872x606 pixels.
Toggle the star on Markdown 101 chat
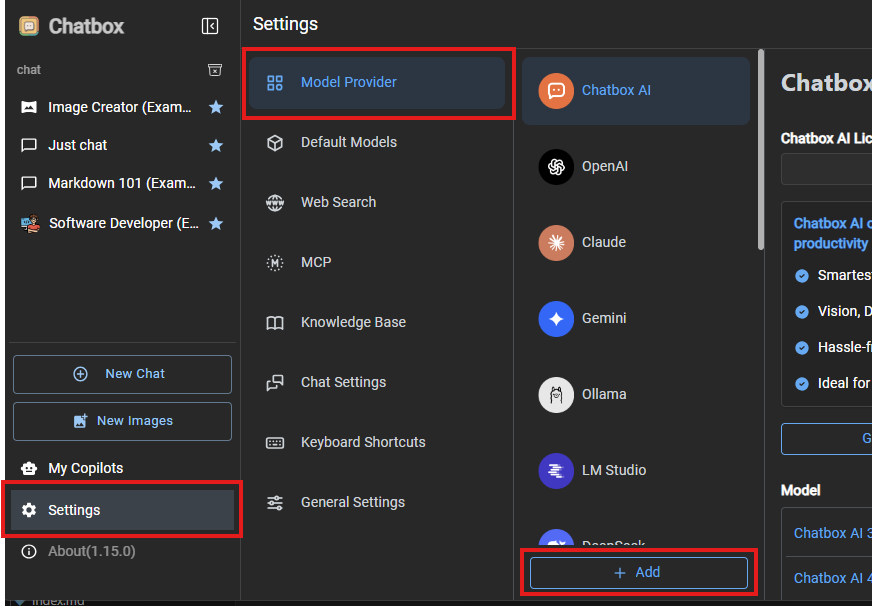coord(216,183)
